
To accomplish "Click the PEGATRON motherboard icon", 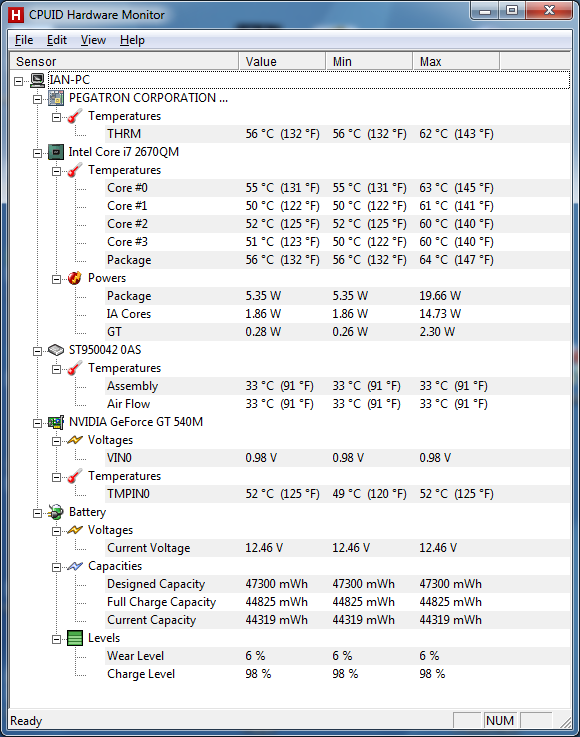I will pos(56,98).
